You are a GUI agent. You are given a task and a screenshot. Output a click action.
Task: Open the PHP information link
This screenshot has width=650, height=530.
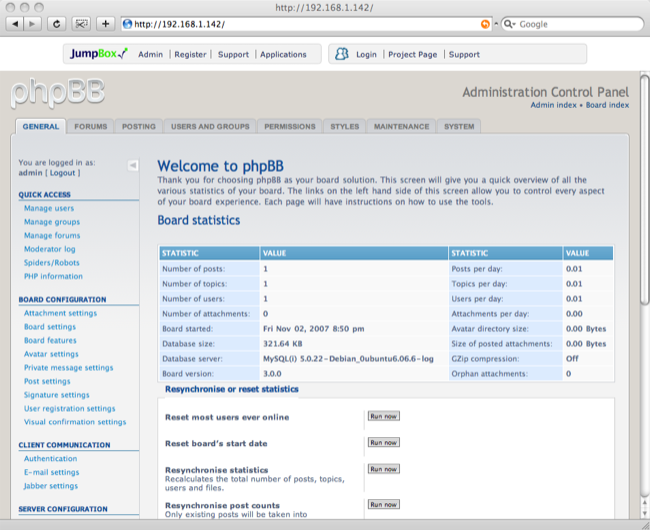(x=53, y=276)
